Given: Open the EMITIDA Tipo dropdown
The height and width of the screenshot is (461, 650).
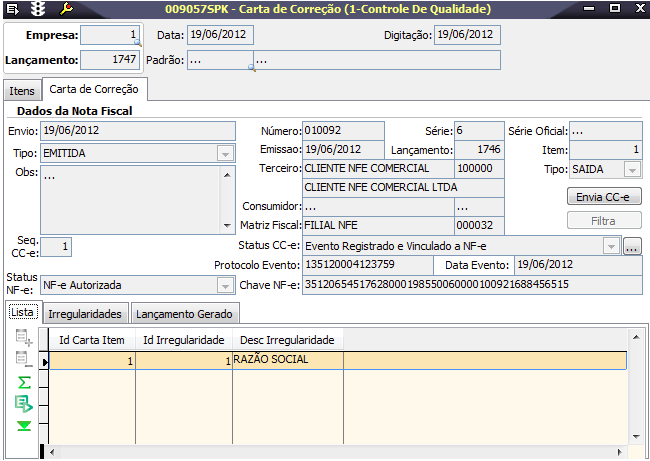Looking at the screenshot, I should 225,153.
